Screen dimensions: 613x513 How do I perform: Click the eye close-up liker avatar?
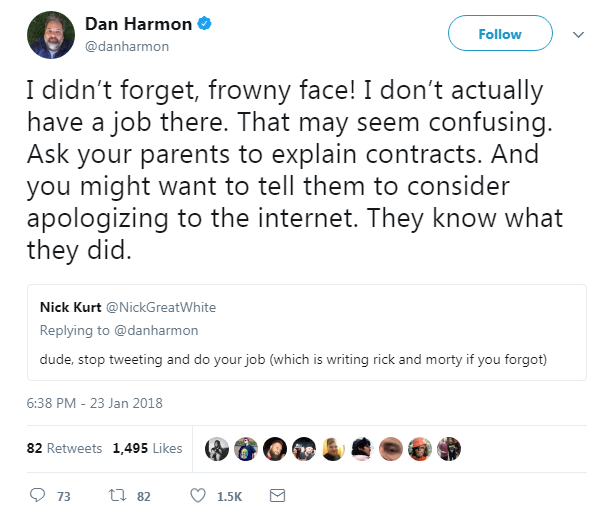tap(391, 449)
